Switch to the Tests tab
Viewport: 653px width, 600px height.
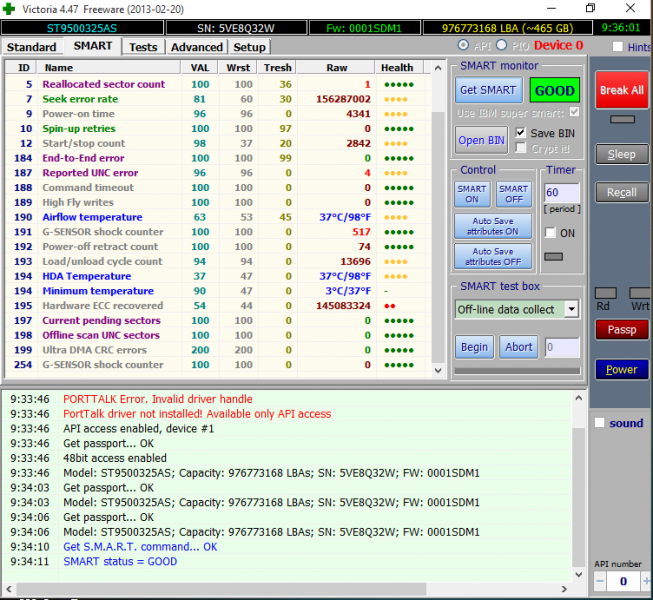click(143, 47)
